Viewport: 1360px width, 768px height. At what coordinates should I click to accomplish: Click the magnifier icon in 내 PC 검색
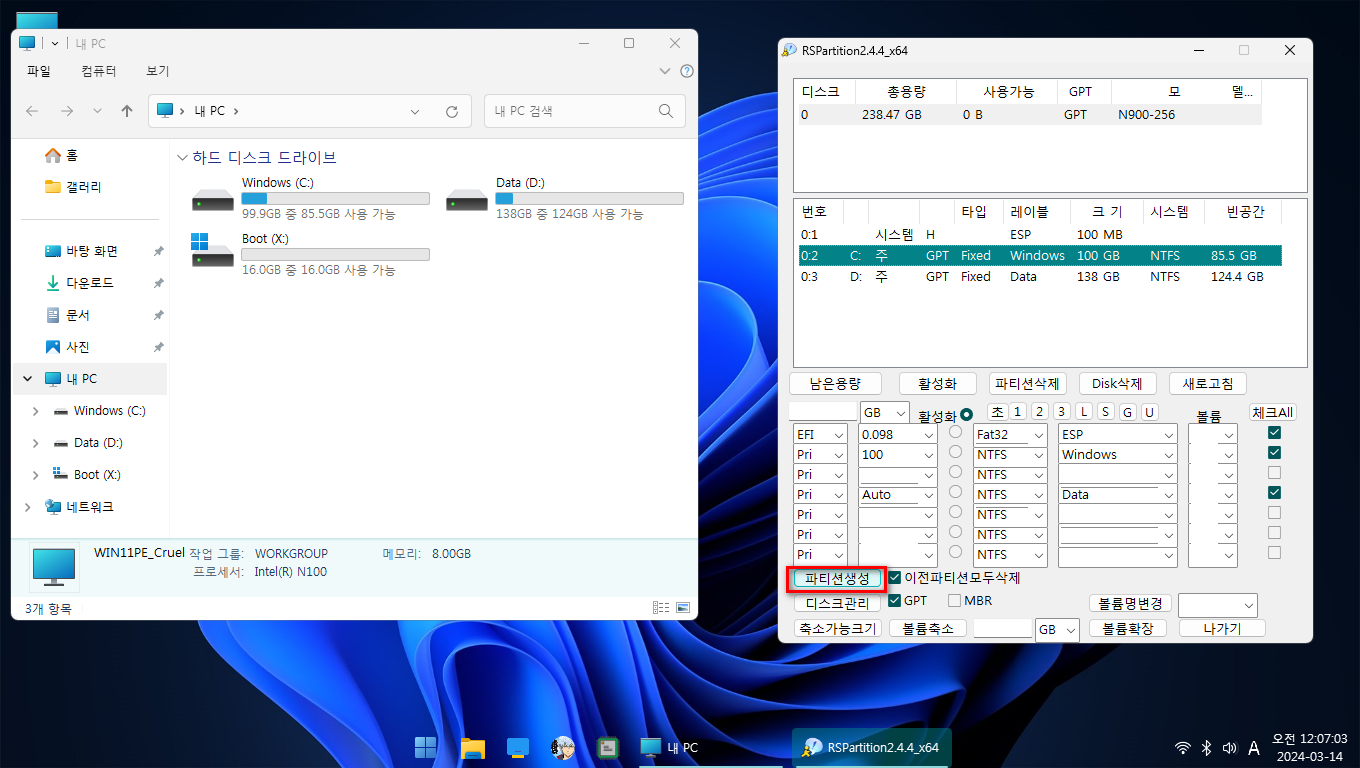[x=667, y=111]
